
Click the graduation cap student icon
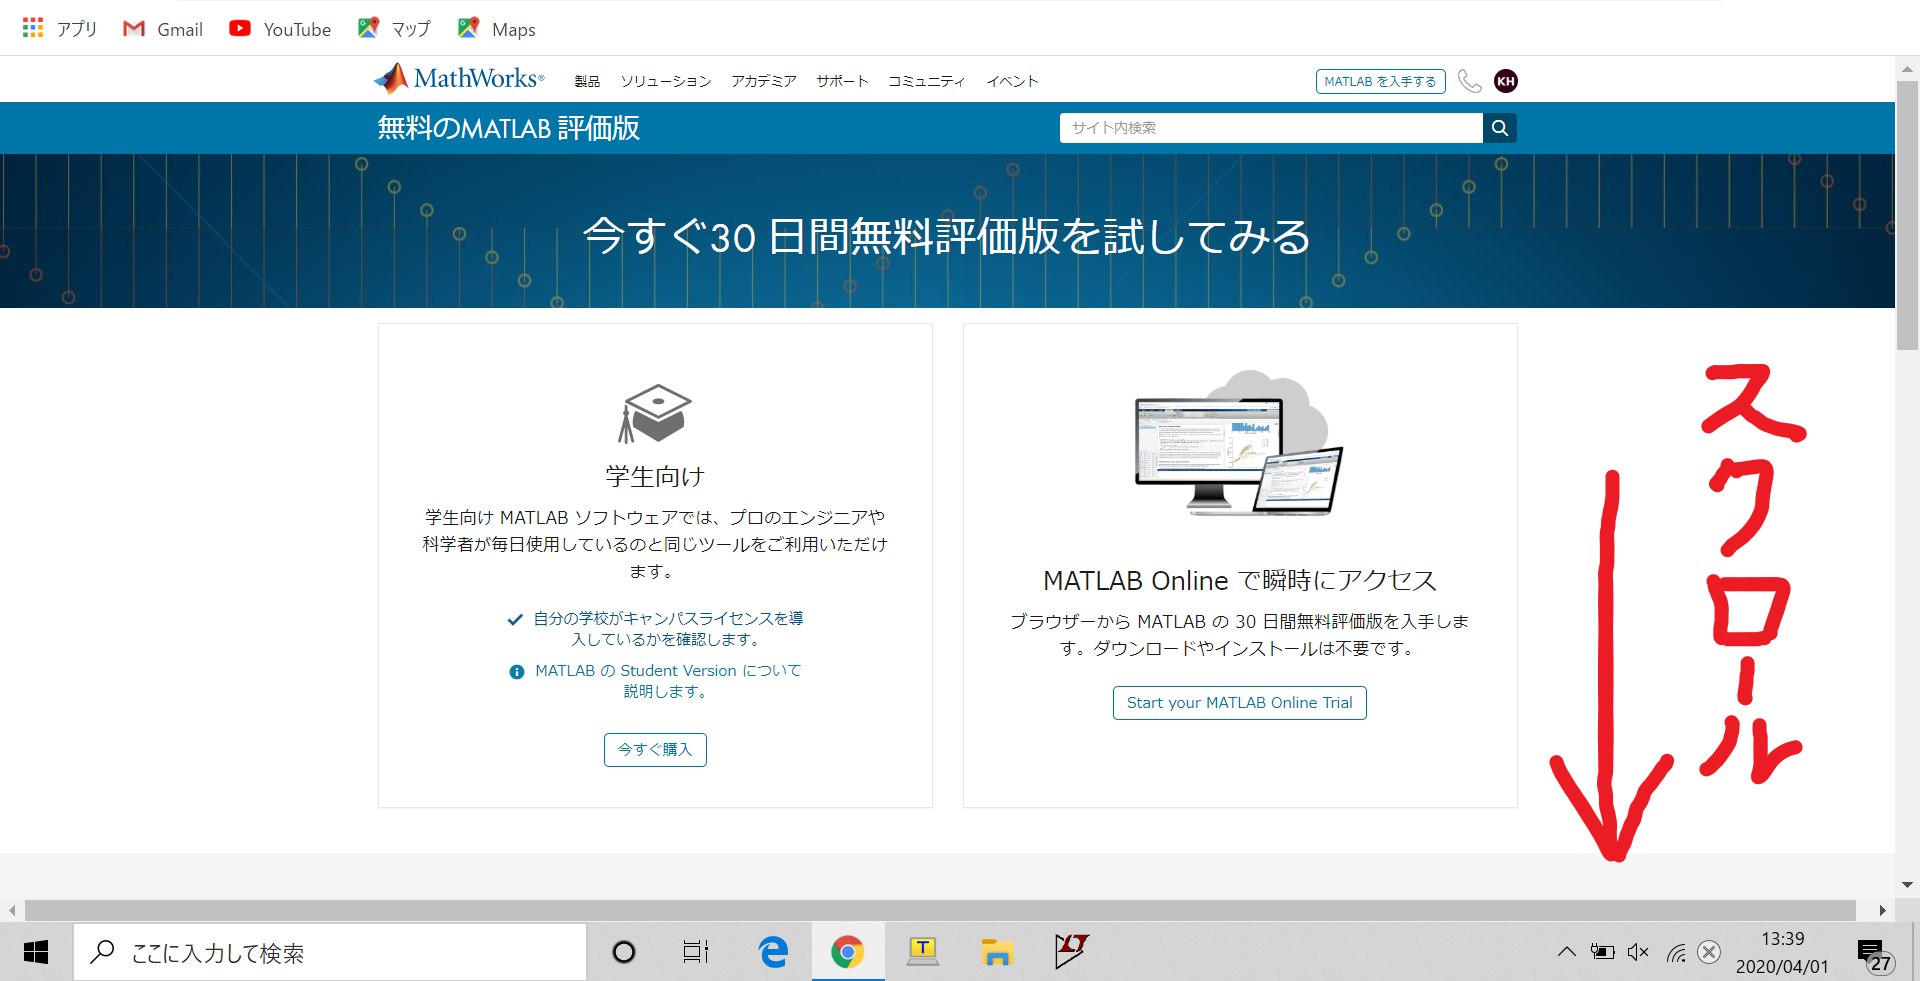pos(655,413)
